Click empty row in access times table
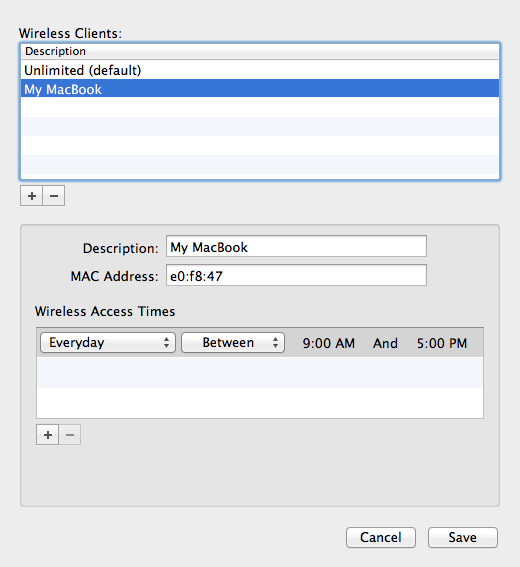This screenshot has width=520, height=567. [260, 372]
